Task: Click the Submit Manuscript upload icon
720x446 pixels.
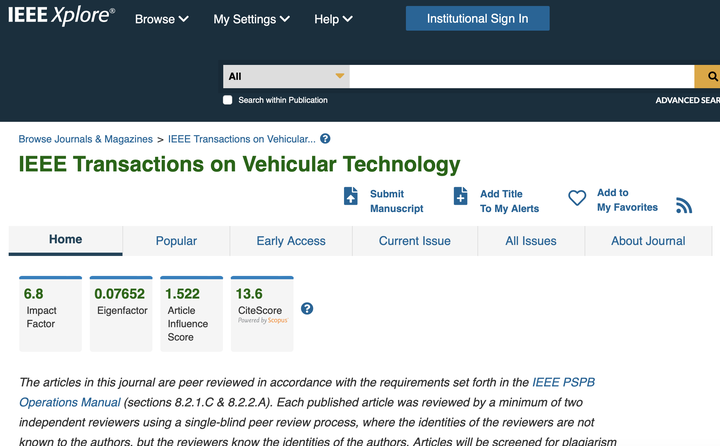Action: click(351, 196)
